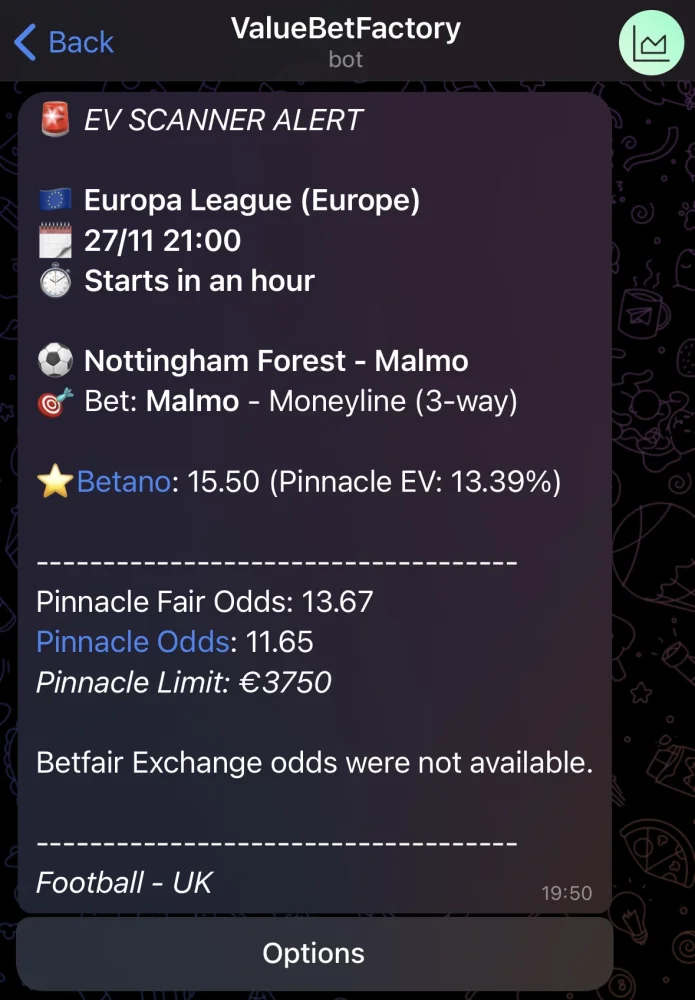695x1000 pixels.
Task: Tap the Football - UK footer text
Action: click(124, 882)
